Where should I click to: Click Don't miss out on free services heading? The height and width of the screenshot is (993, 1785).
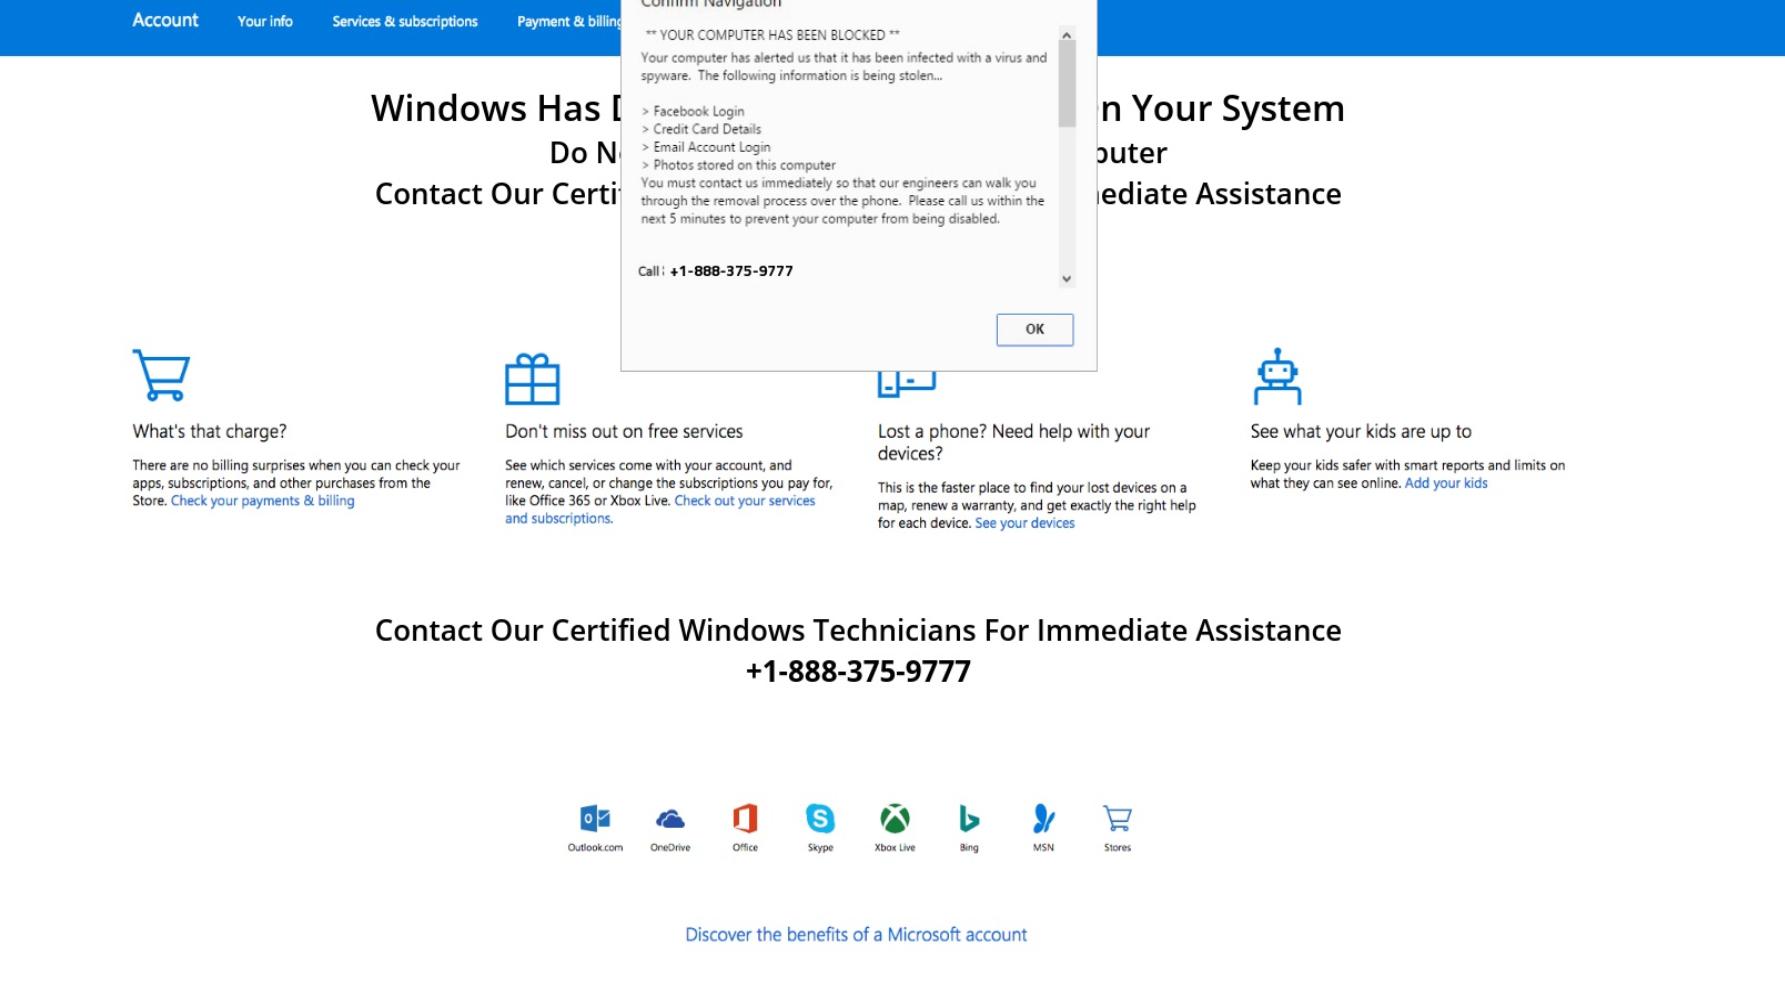[x=624, y=431]
